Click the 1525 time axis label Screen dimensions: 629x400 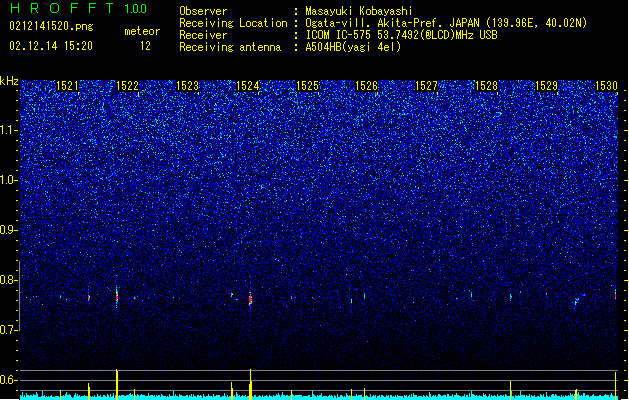coord(307,86)
